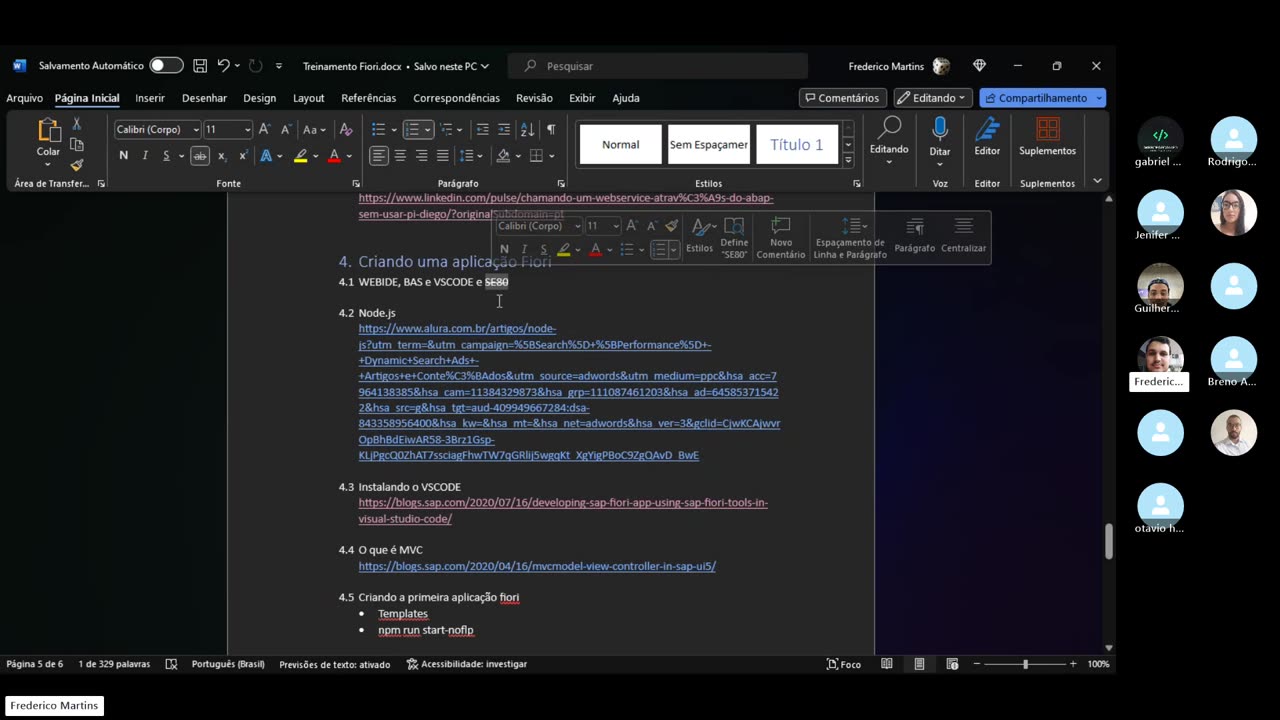This screenshot has height=720, width=1280.
Task: Decrease font size with the ribbon's smaller A icon
Action: [x=285, y=129]
